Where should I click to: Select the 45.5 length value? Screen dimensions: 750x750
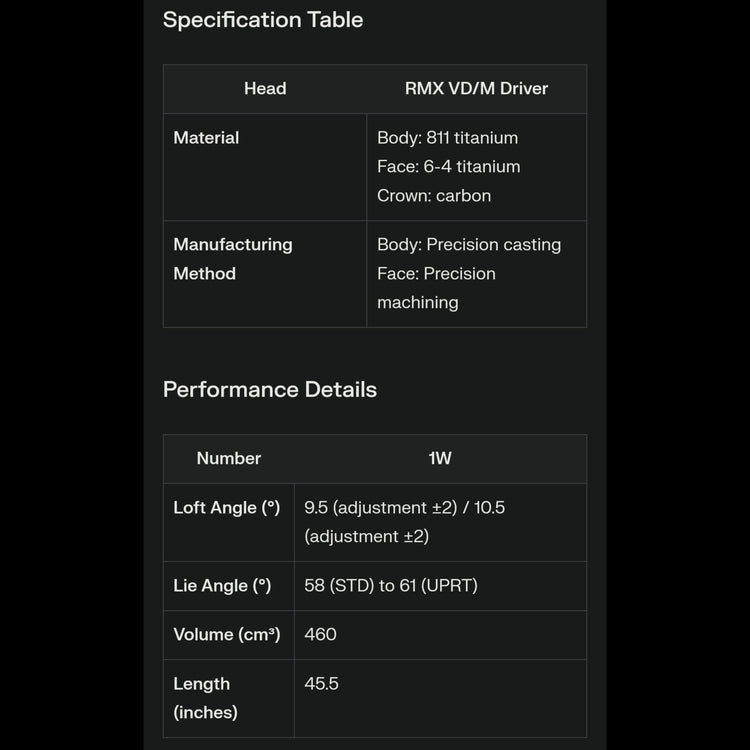[322, 684]
